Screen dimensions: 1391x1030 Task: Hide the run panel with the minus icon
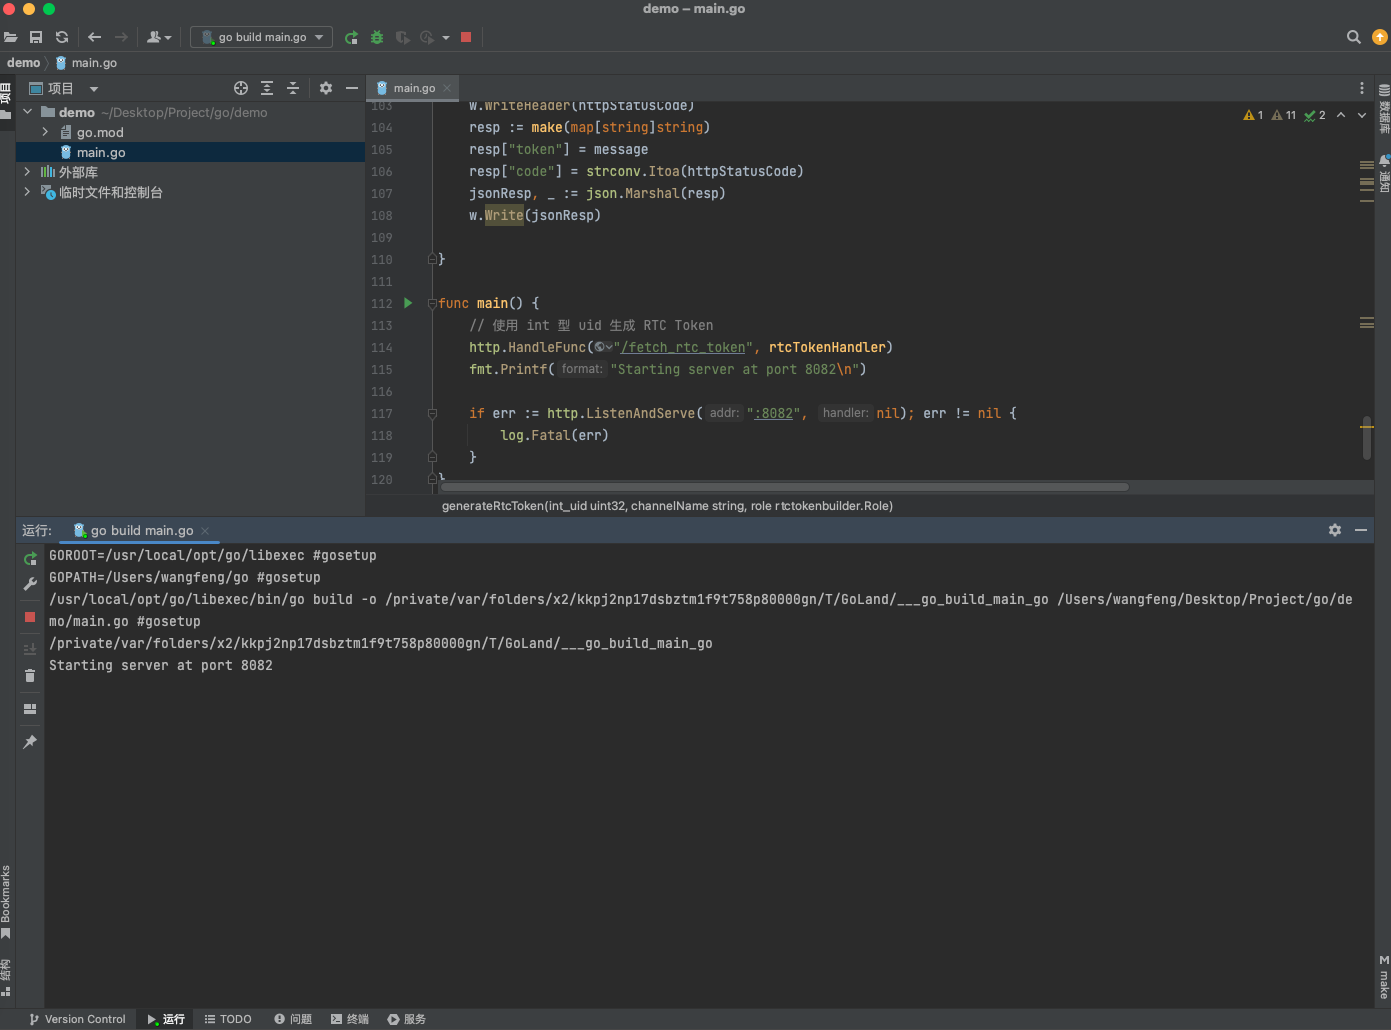1361,530
